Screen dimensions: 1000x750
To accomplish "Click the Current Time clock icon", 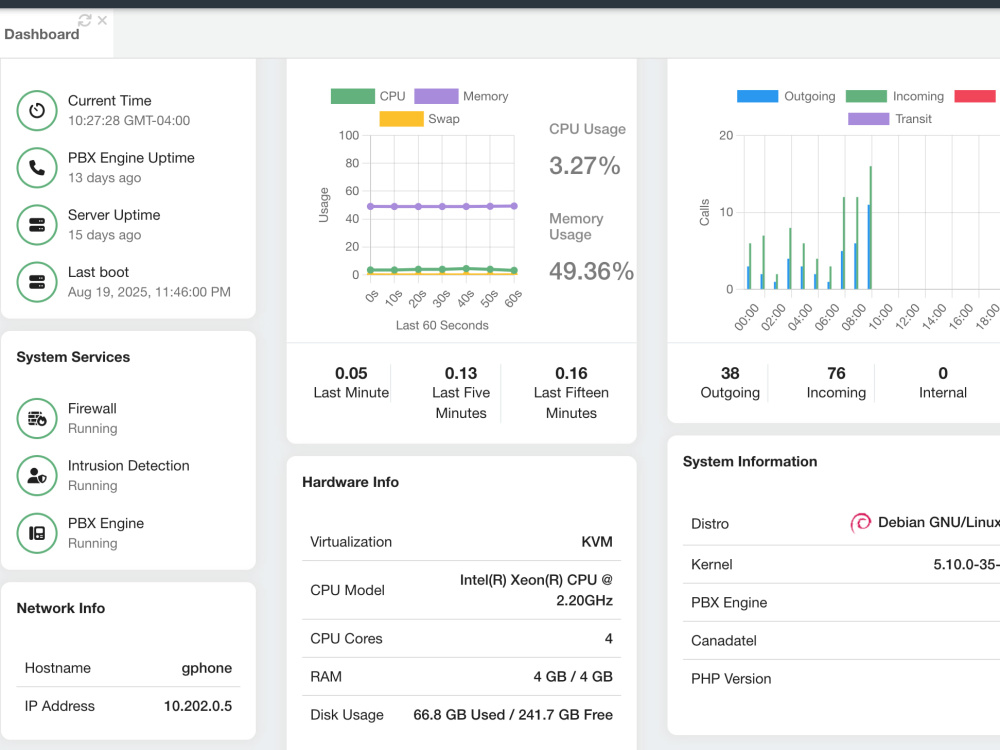I will click(37, 110).
